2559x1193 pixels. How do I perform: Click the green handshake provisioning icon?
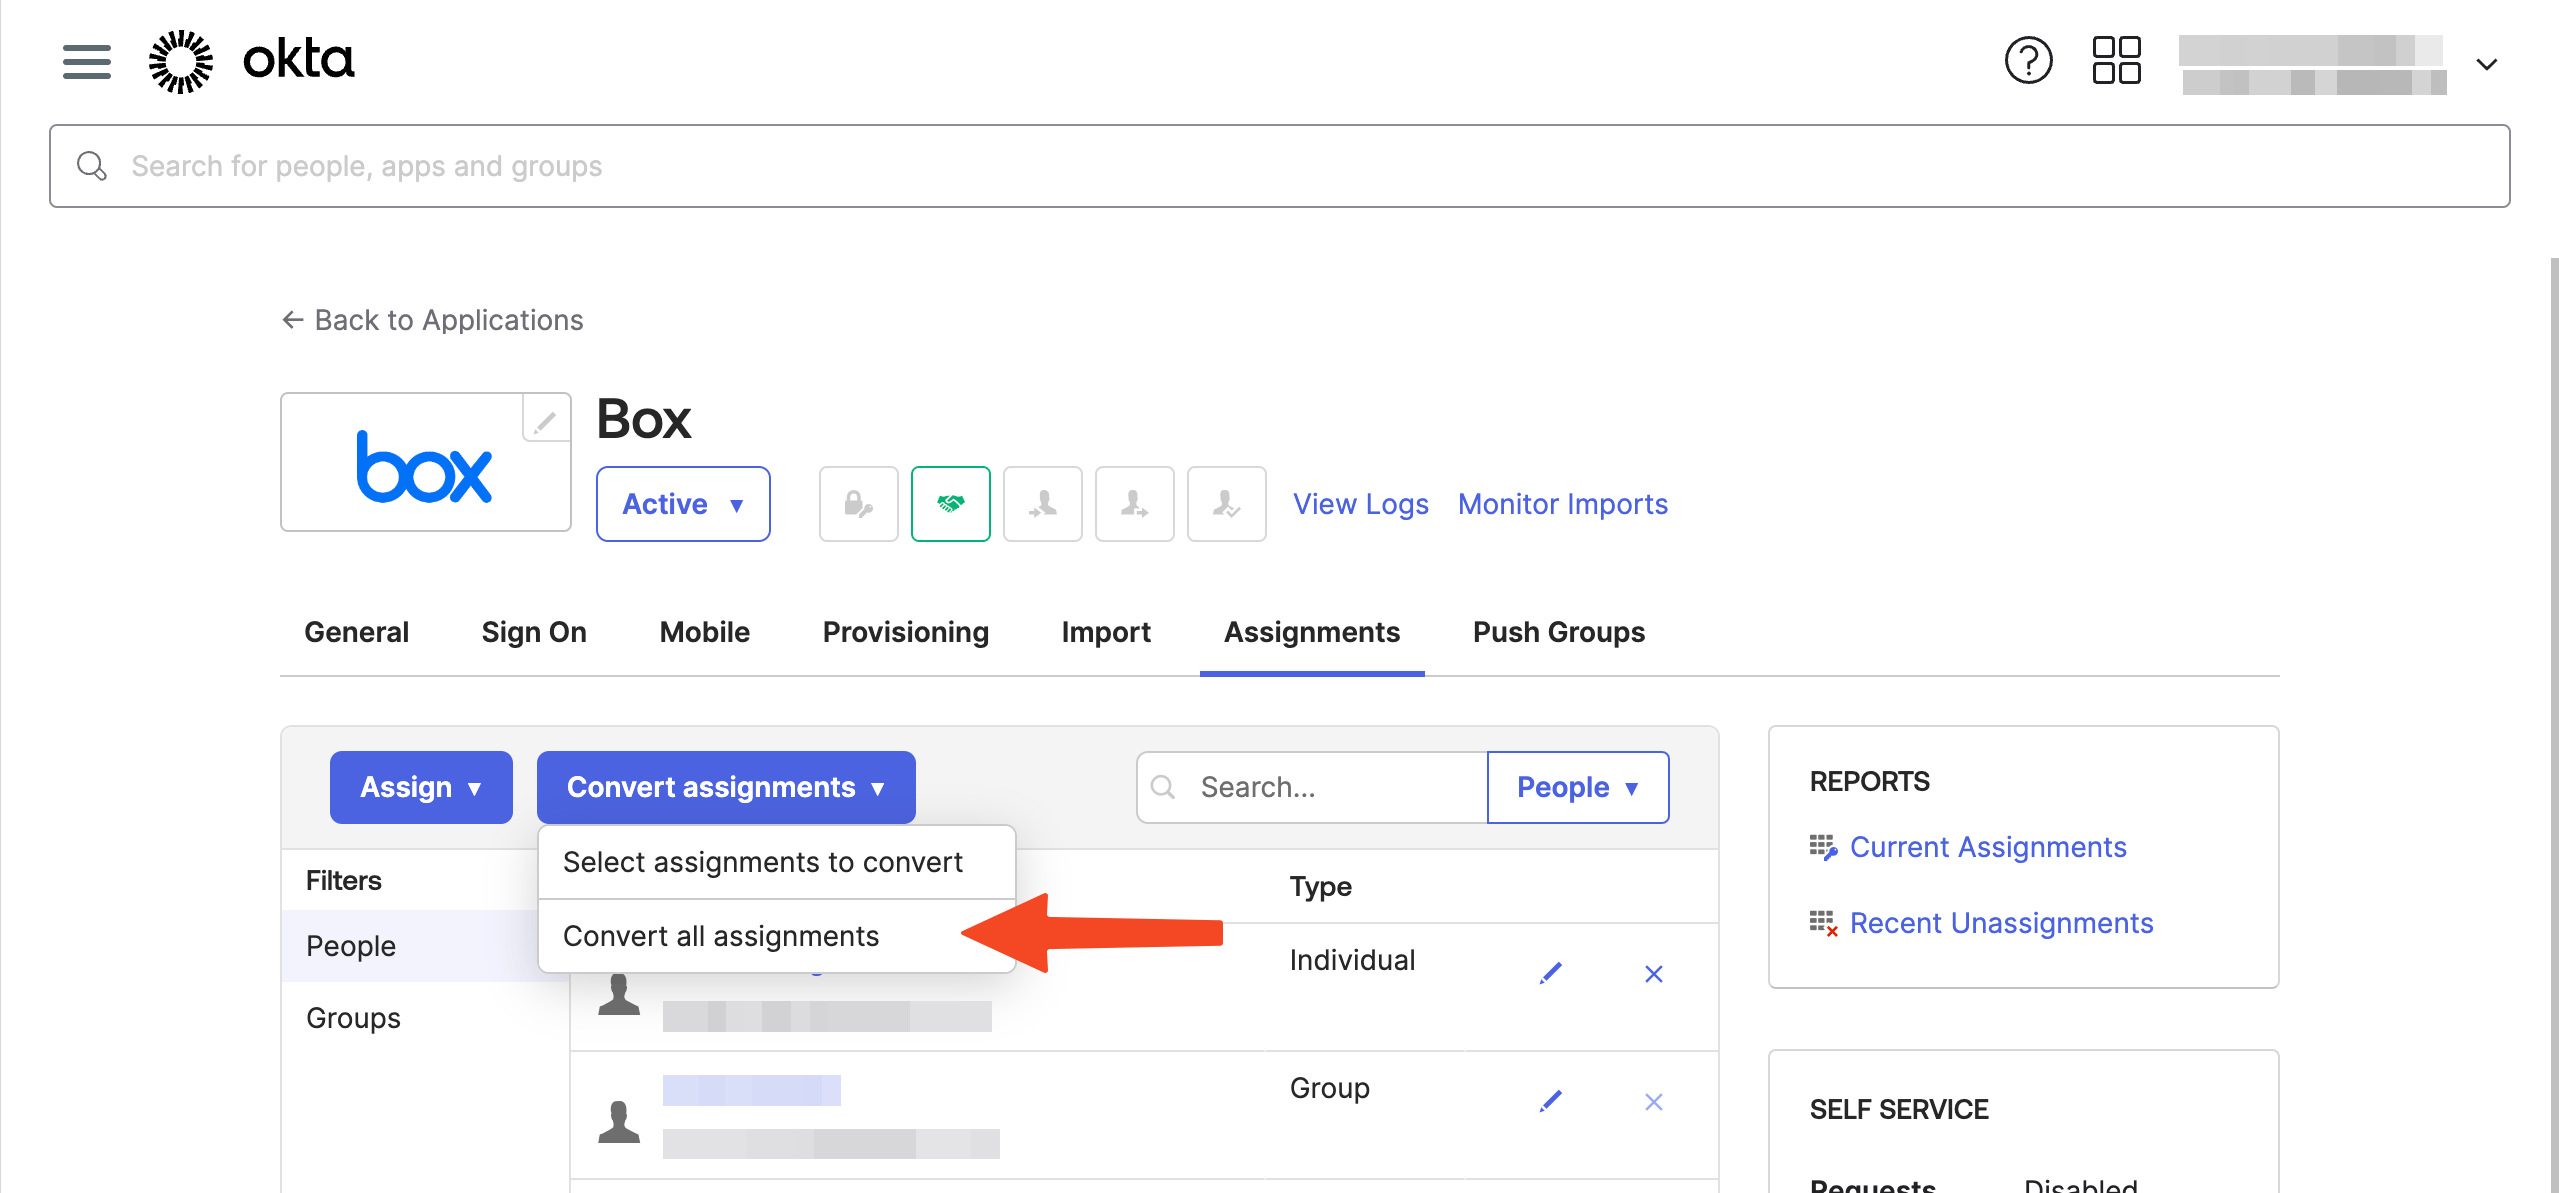[950, 504]
